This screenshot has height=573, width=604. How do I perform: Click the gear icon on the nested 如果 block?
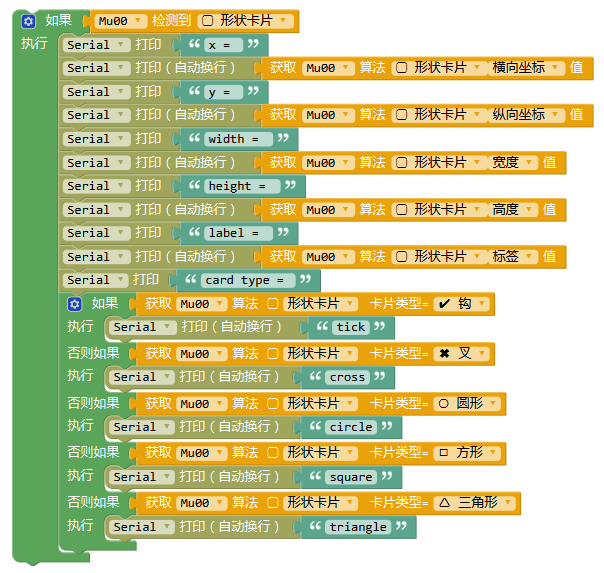click(x=74, y=304)
